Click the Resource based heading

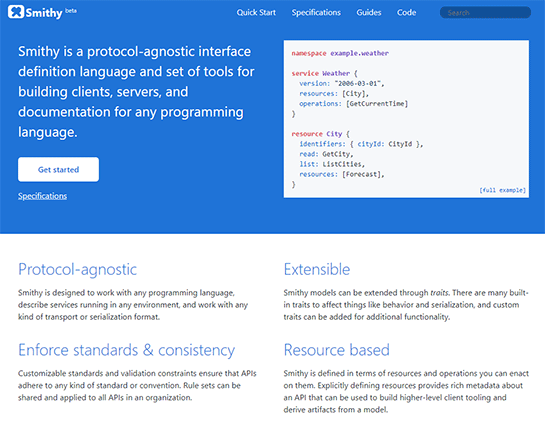click(336, 350)
